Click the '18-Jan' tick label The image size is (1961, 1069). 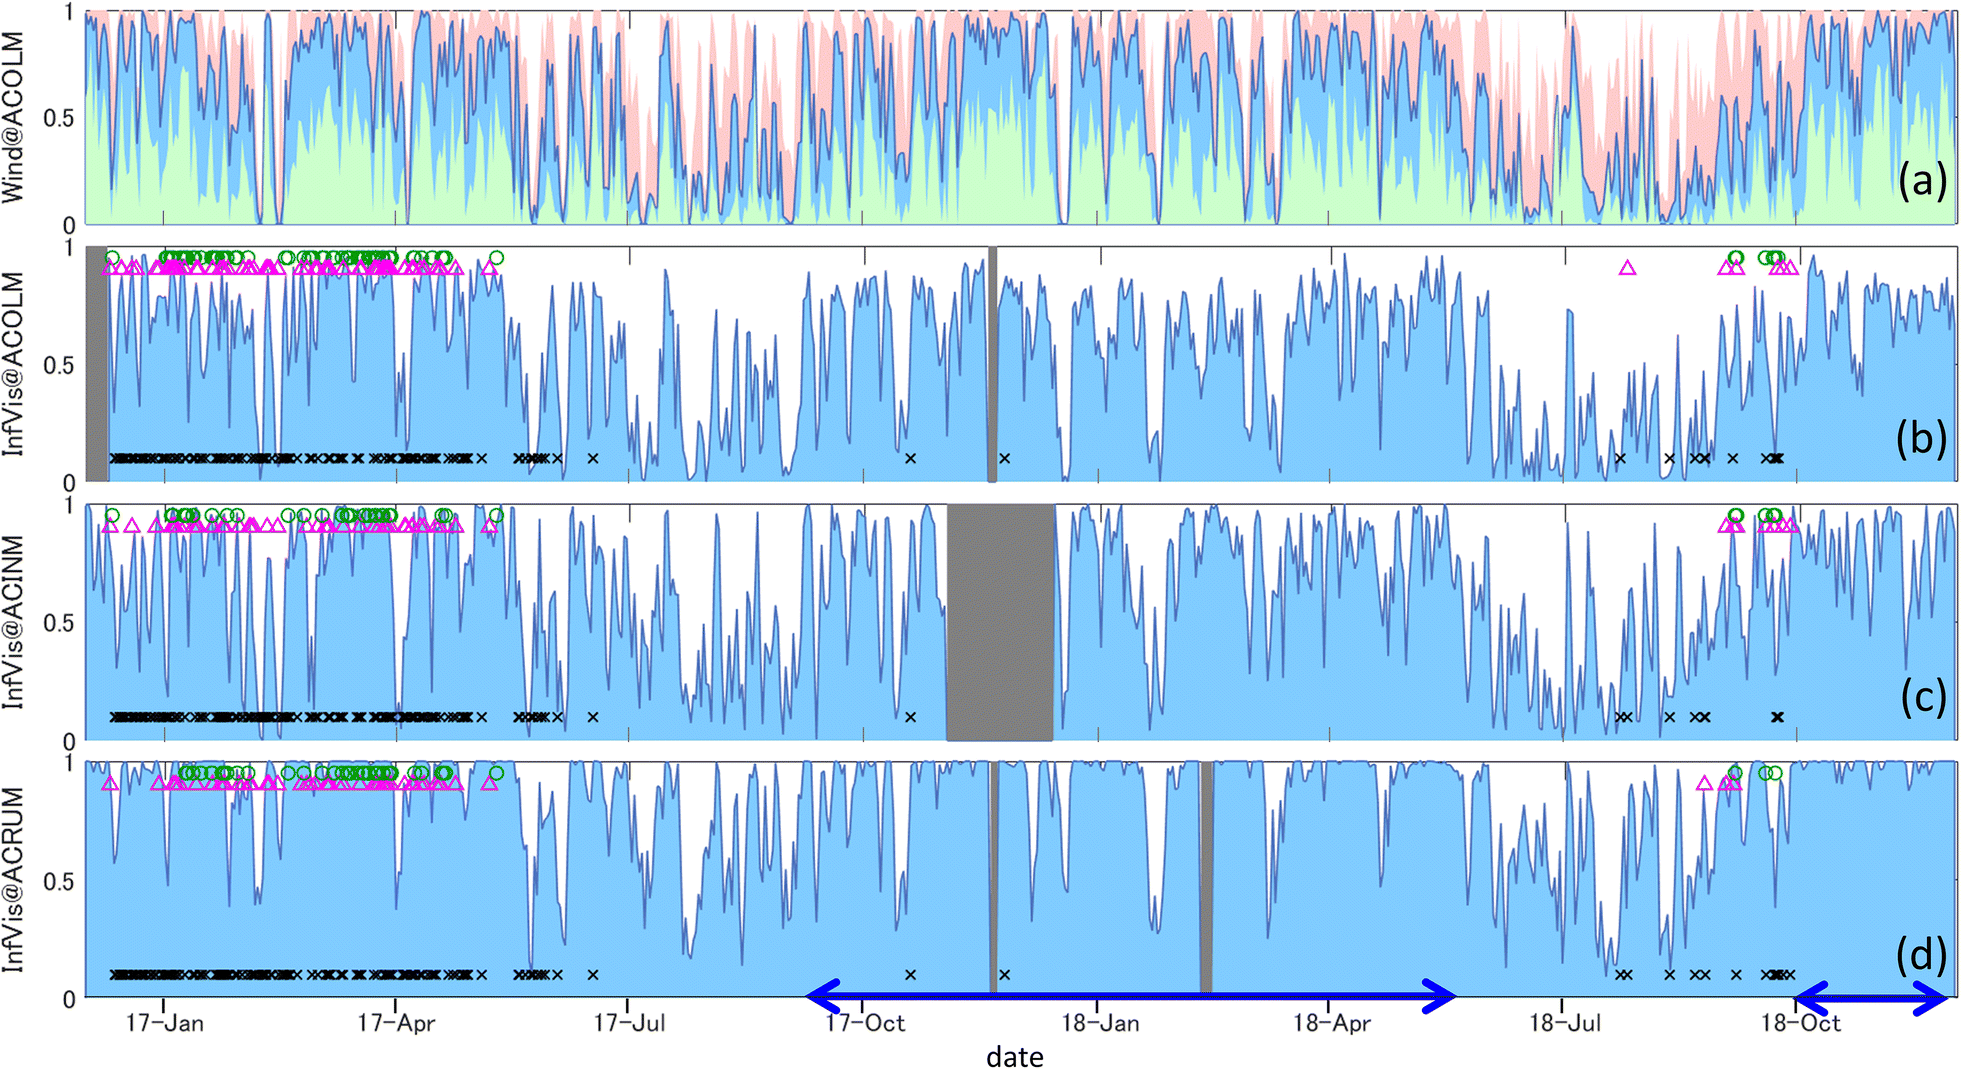1099,1023
